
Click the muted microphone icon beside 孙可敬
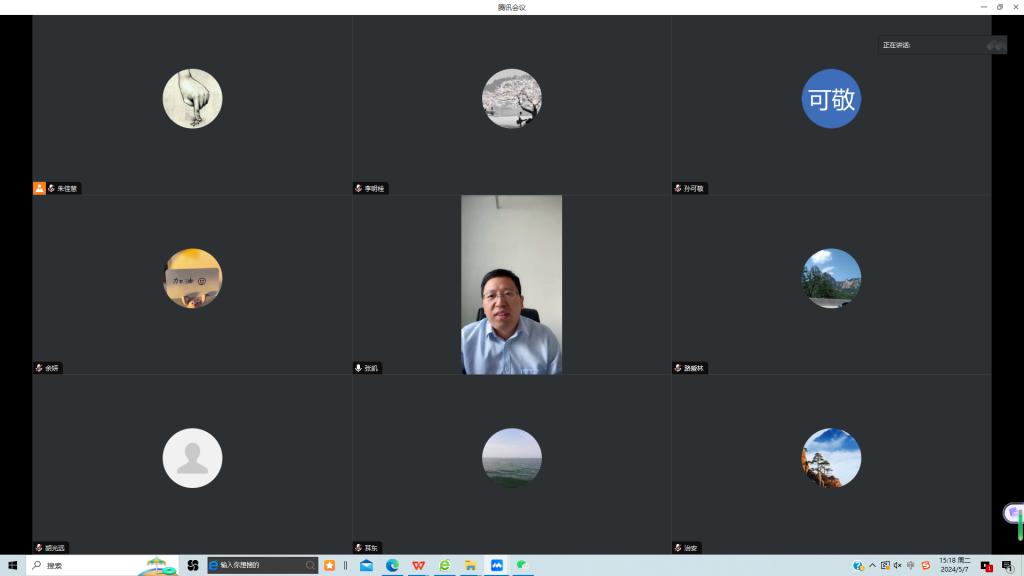tap(678, 188)
